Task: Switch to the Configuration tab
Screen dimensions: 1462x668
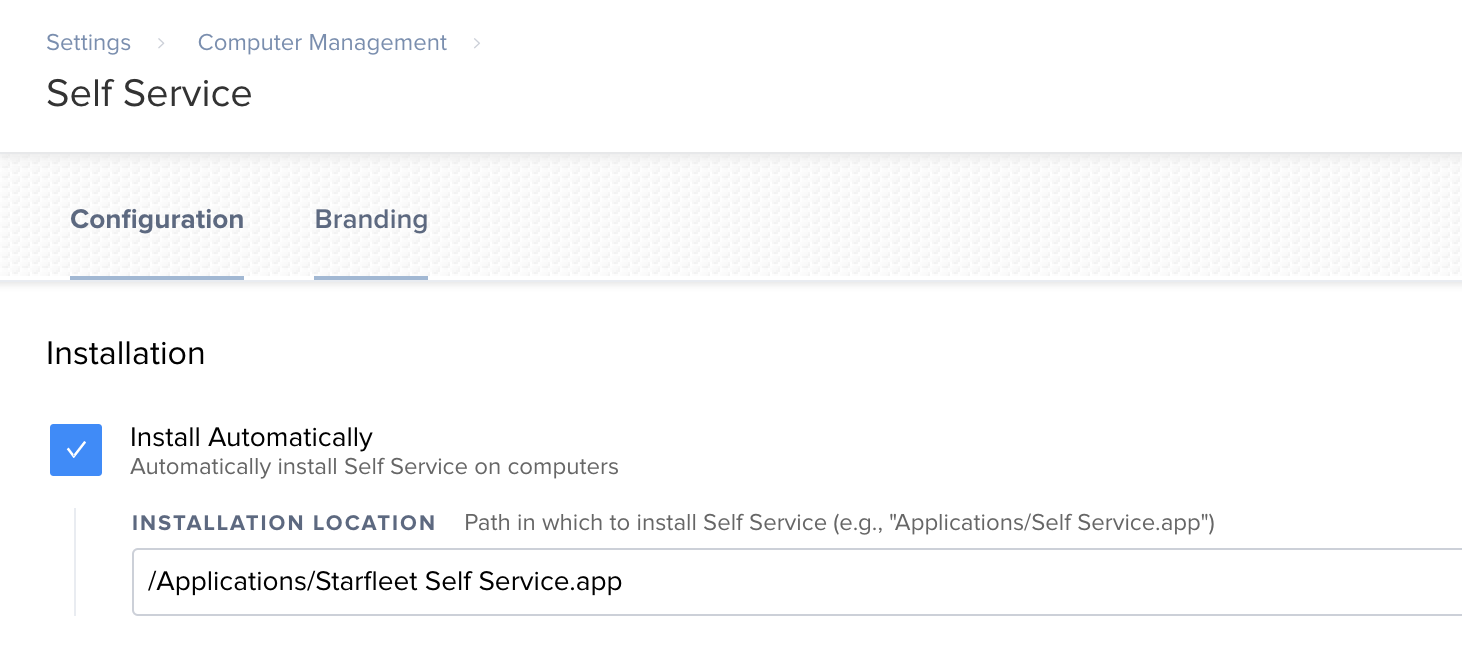Action: coord(157,219)
